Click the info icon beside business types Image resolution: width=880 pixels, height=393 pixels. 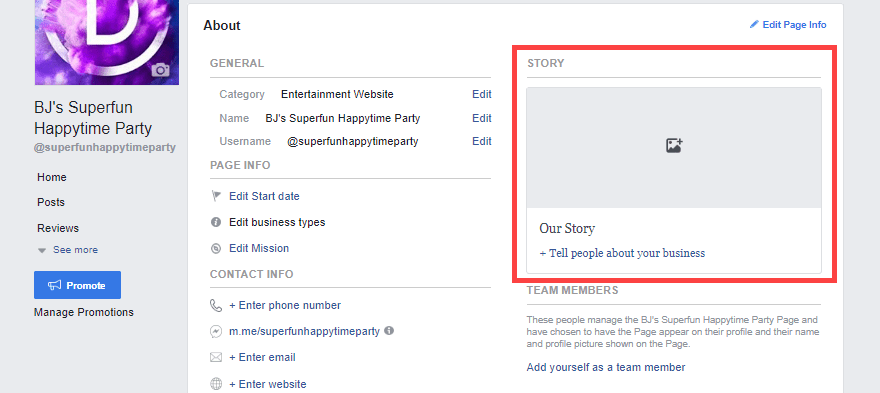click(x=216, y=222)
